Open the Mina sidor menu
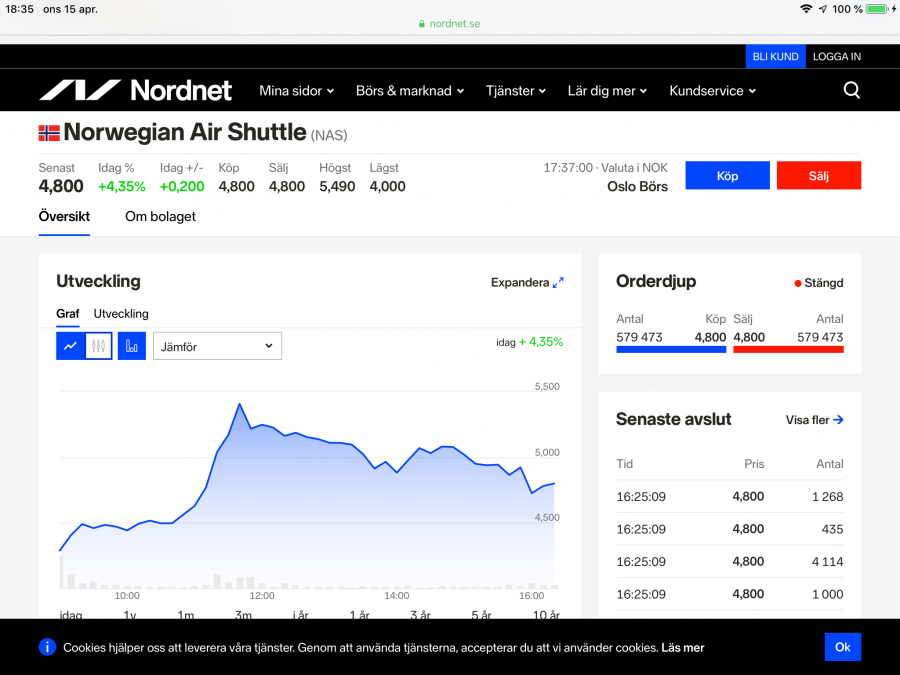Image resolution: width=900 pixels, height=675 pixels. pyautogui.click(x=296, y=91)
